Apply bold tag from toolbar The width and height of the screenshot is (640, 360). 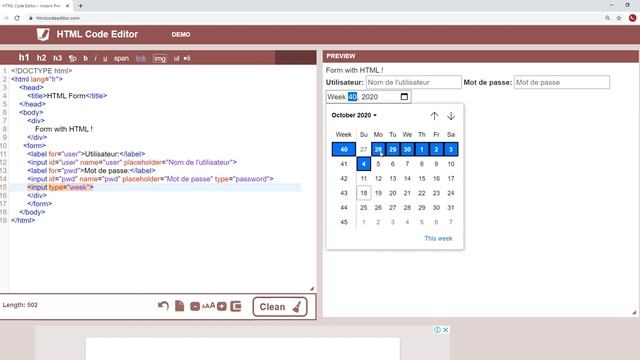point(85,58)
